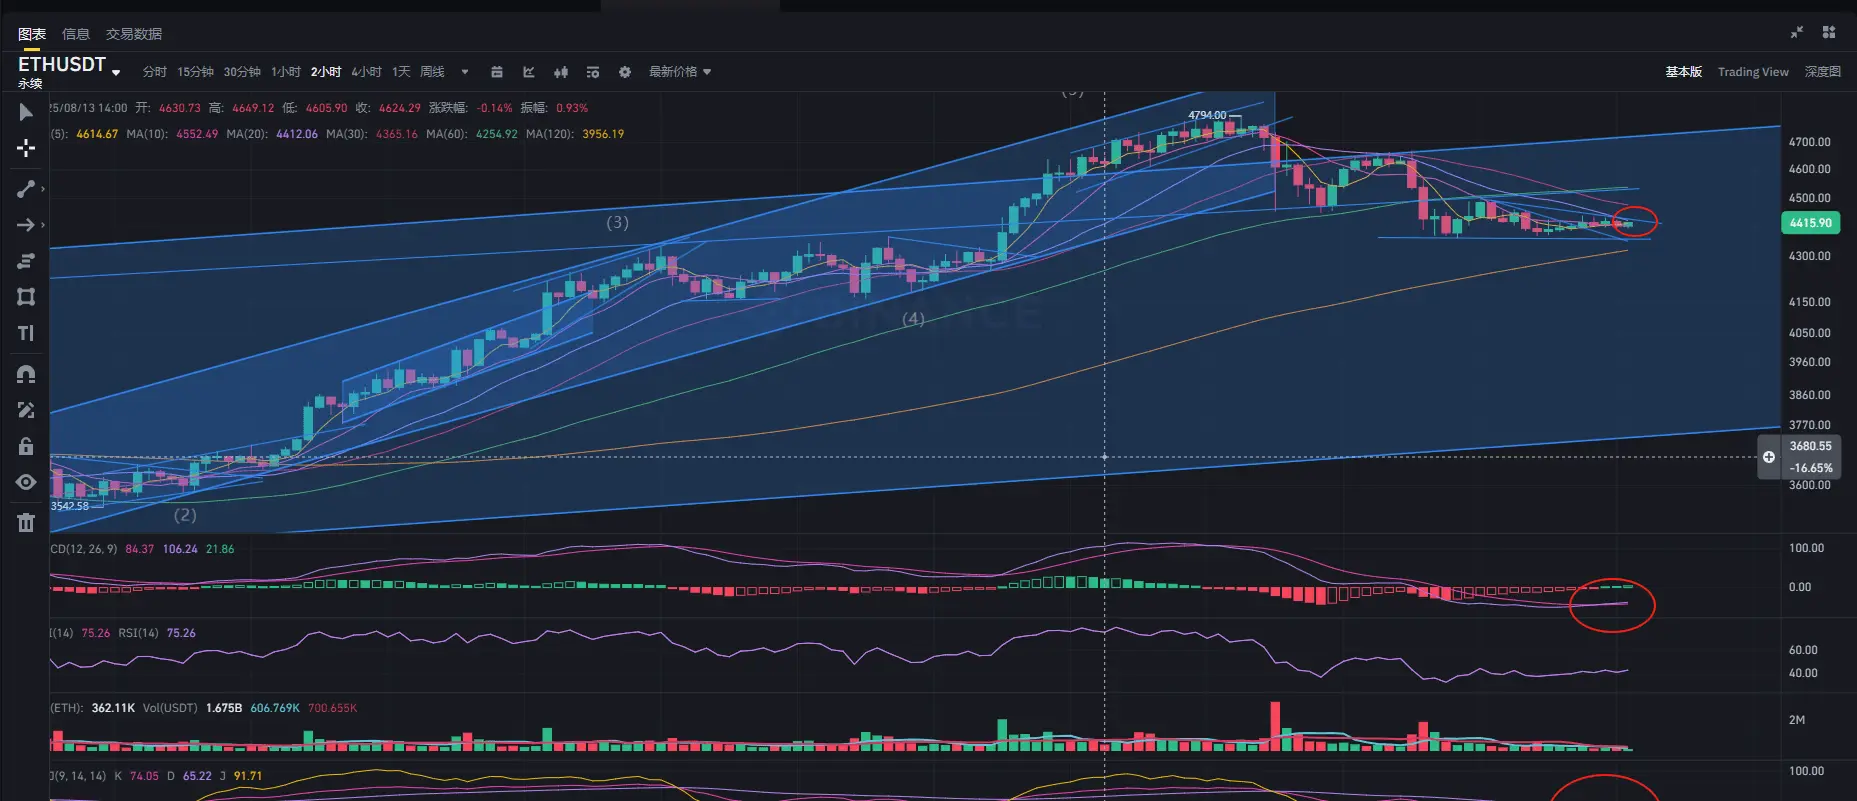Select the 4小时 interval
The height and width of the screenshot is (801, 1857).
tap(366, 72)
